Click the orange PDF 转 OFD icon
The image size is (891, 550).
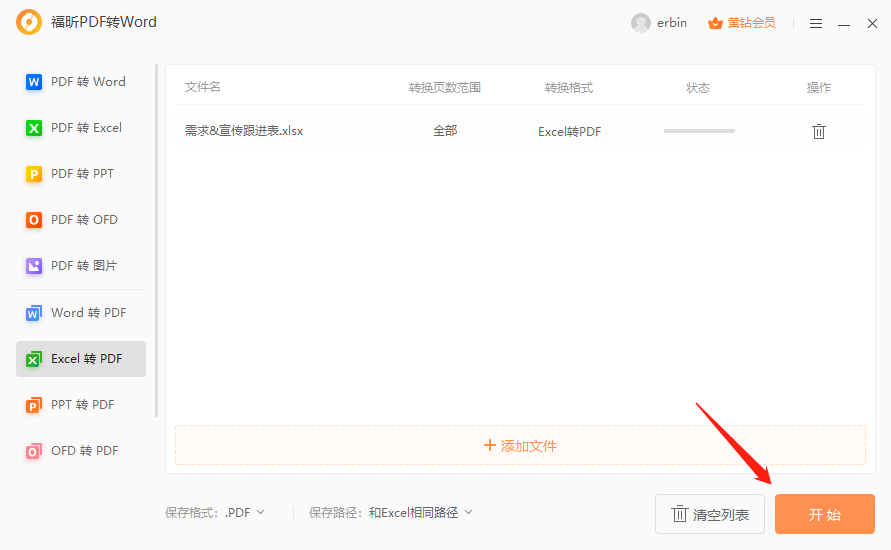coord(34,220)
